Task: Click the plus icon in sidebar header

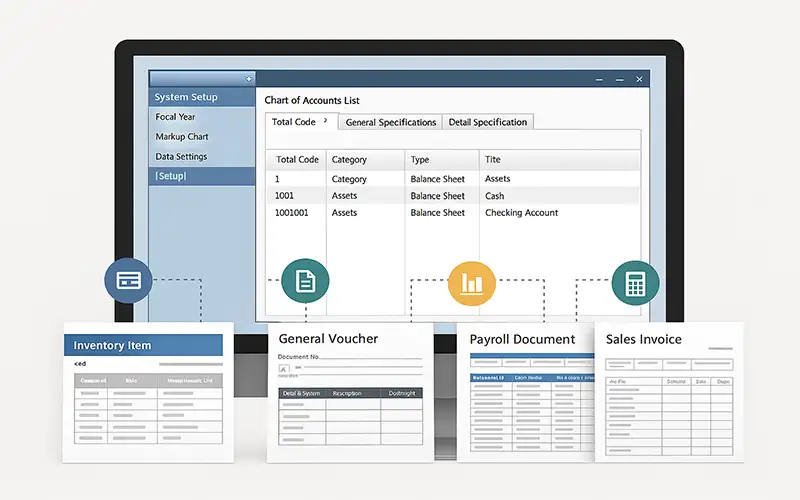Action: tap(248, 78)
